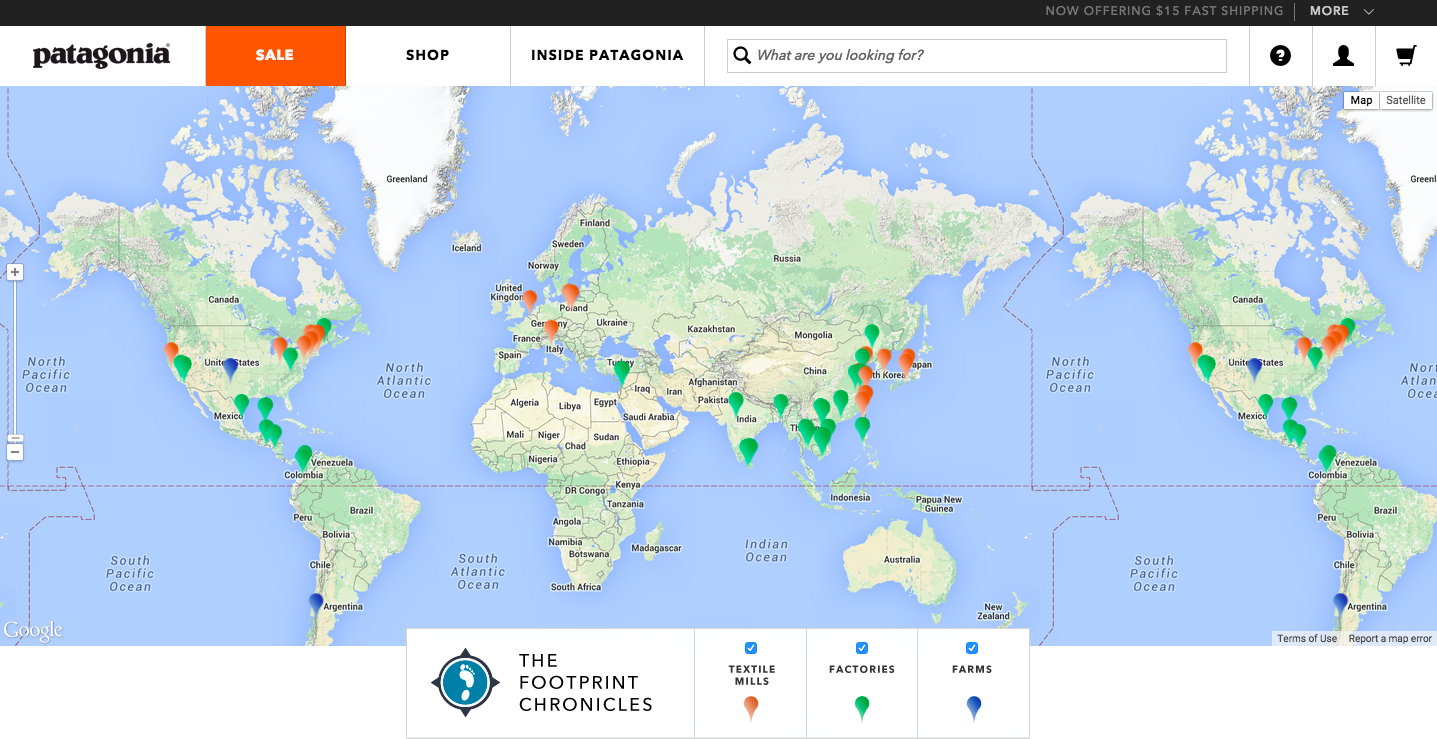The width and height of the screenshot is (1437, 739).
Task: Zoom out with the map minus button
Action: point(15,452)
